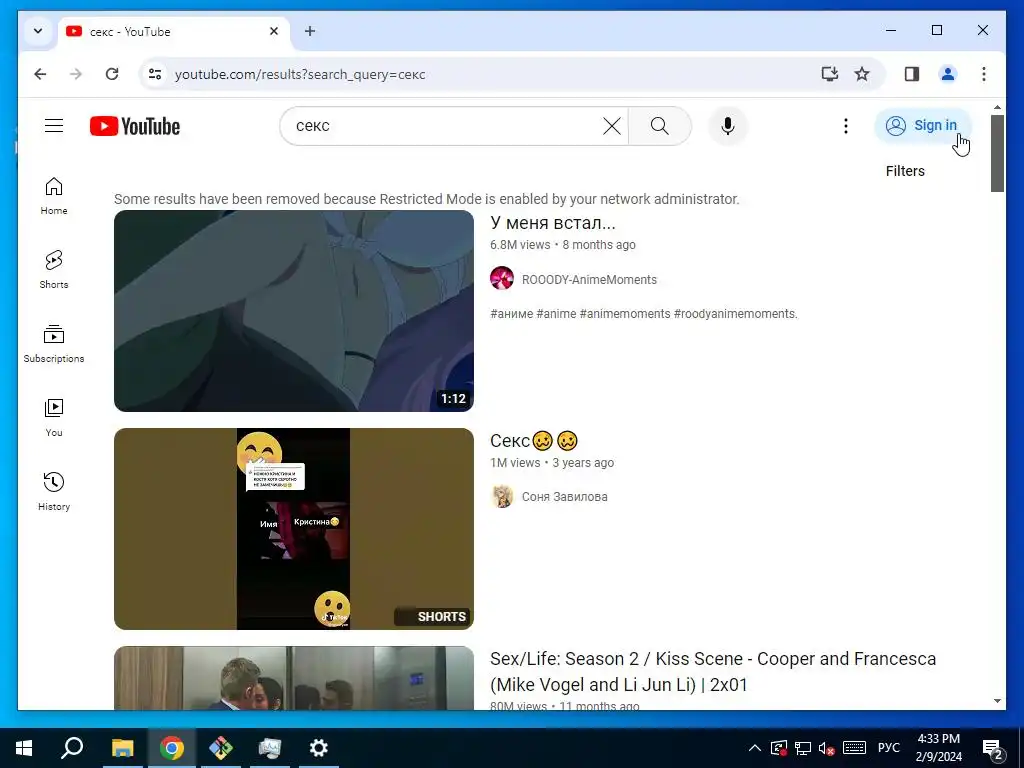Open File Explorer from taskbar

click(122, 748)
